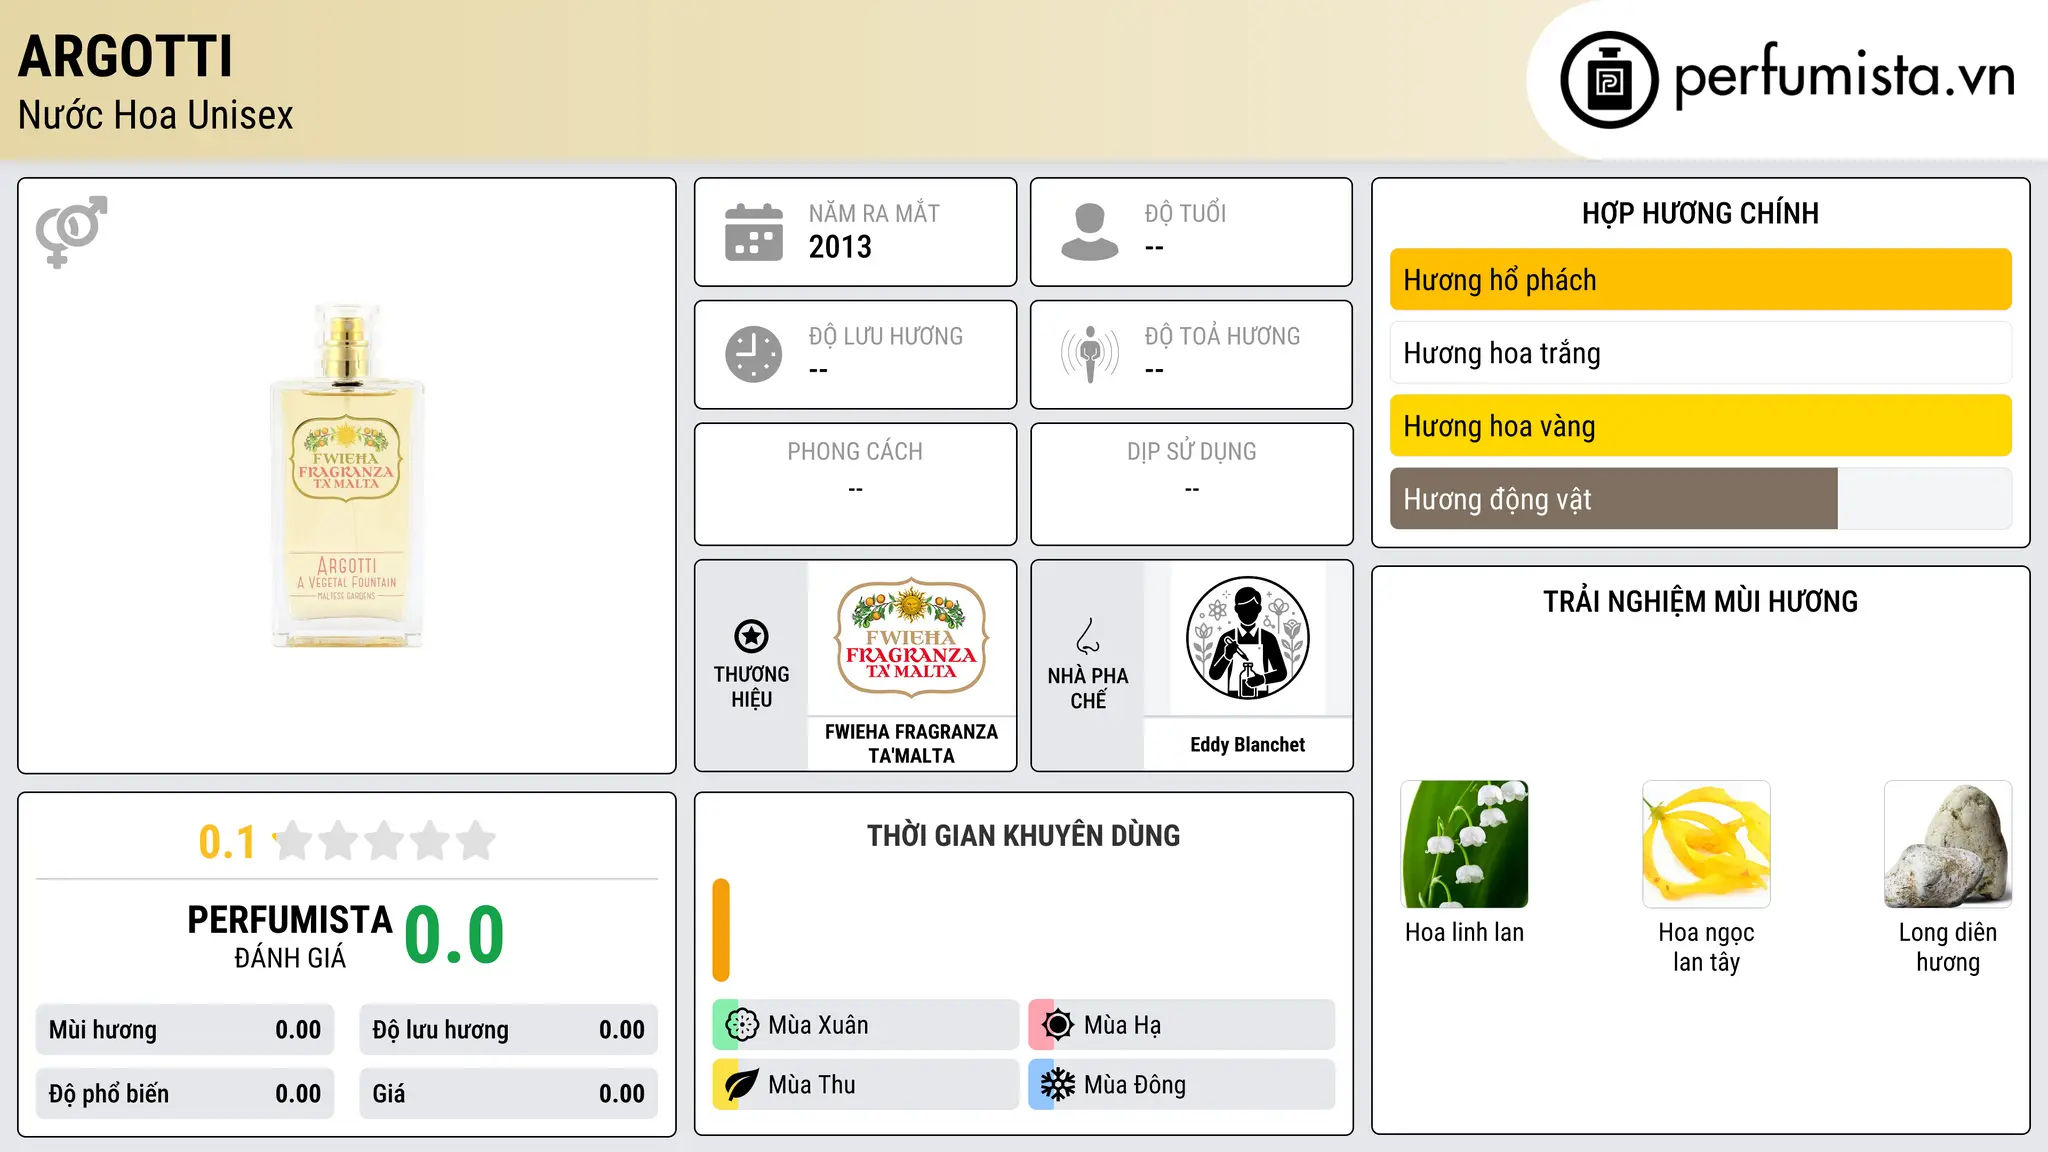This screenshot has height=1152, width=2048.
Task: Open the Fwieha Fragranza Ta'Malta brand logo
Action: pos(912,637)
